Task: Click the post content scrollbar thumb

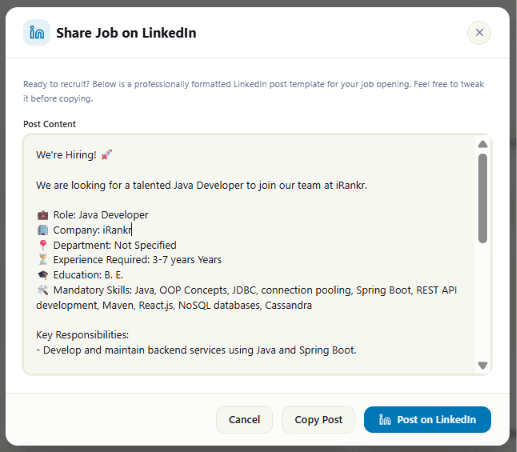Action: pyautogui.click(x=483, y=198)
